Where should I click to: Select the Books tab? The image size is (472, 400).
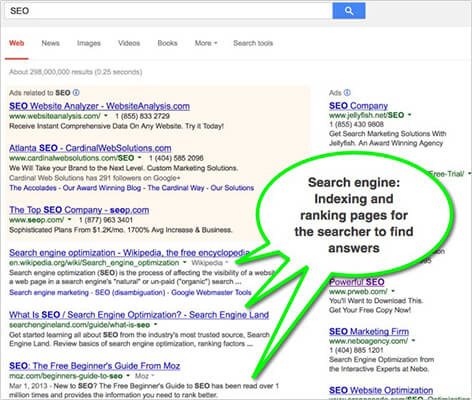click(167, 43)
